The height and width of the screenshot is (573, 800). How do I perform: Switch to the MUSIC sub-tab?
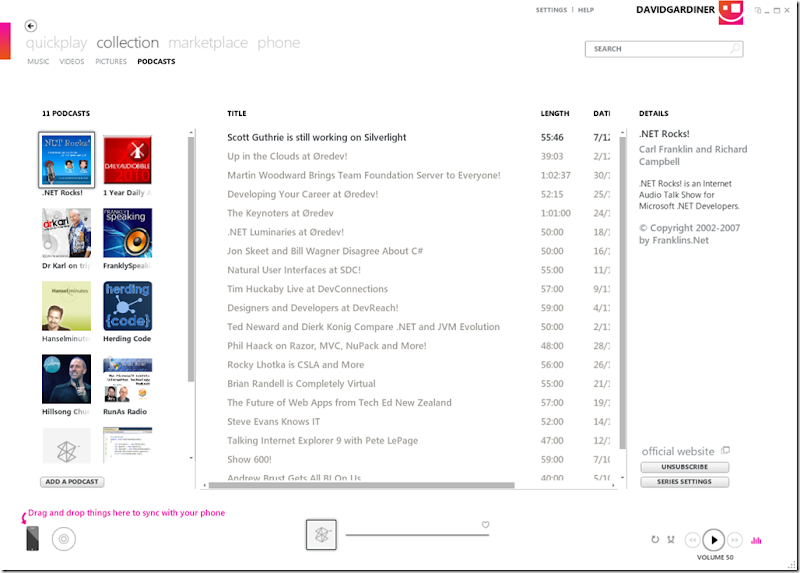click(38, 61)
